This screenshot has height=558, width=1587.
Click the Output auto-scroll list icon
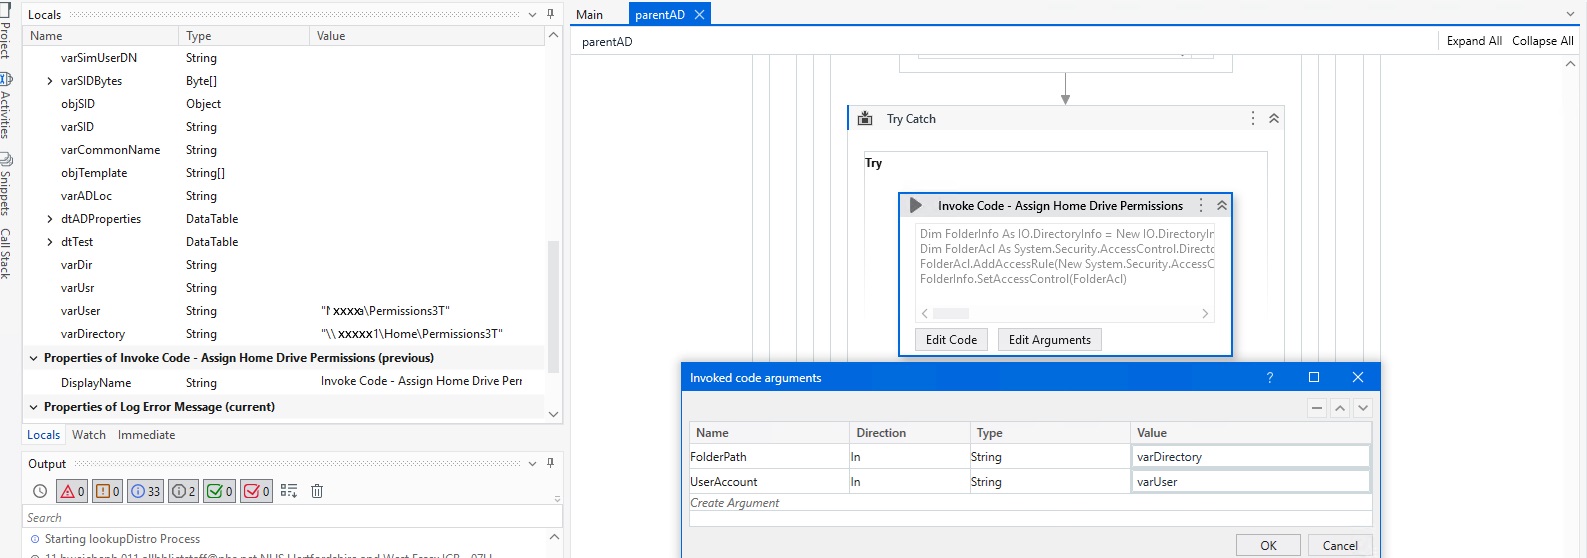coord(289,491)
